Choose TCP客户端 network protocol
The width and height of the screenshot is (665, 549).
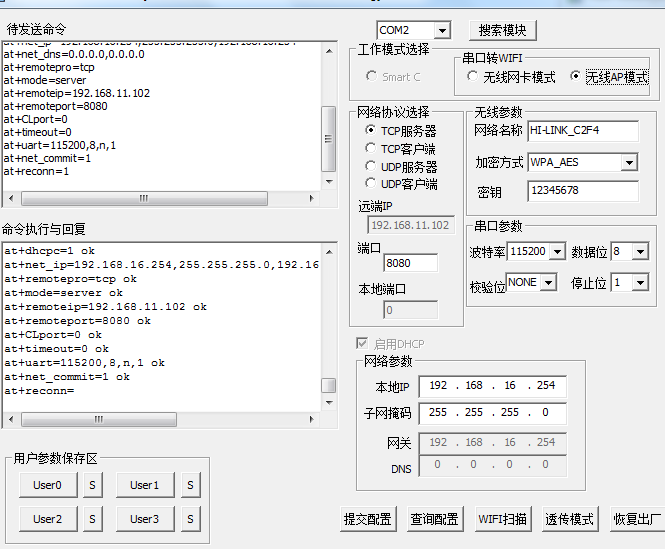(371, 148)
